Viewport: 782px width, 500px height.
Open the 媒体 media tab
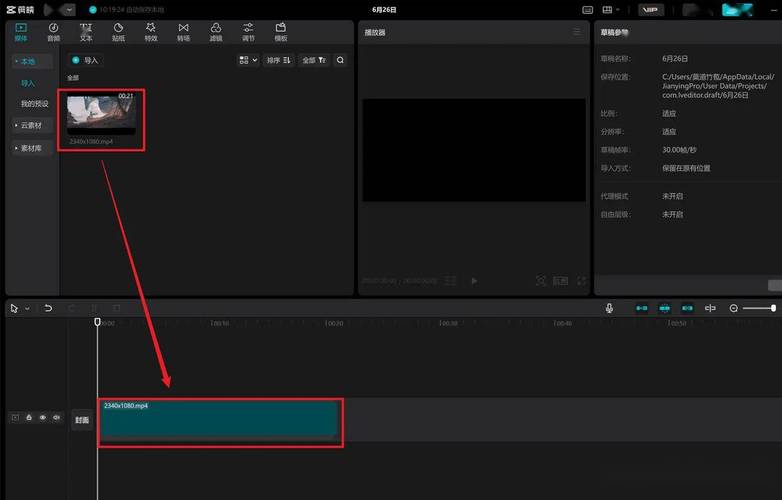point(21,32)
